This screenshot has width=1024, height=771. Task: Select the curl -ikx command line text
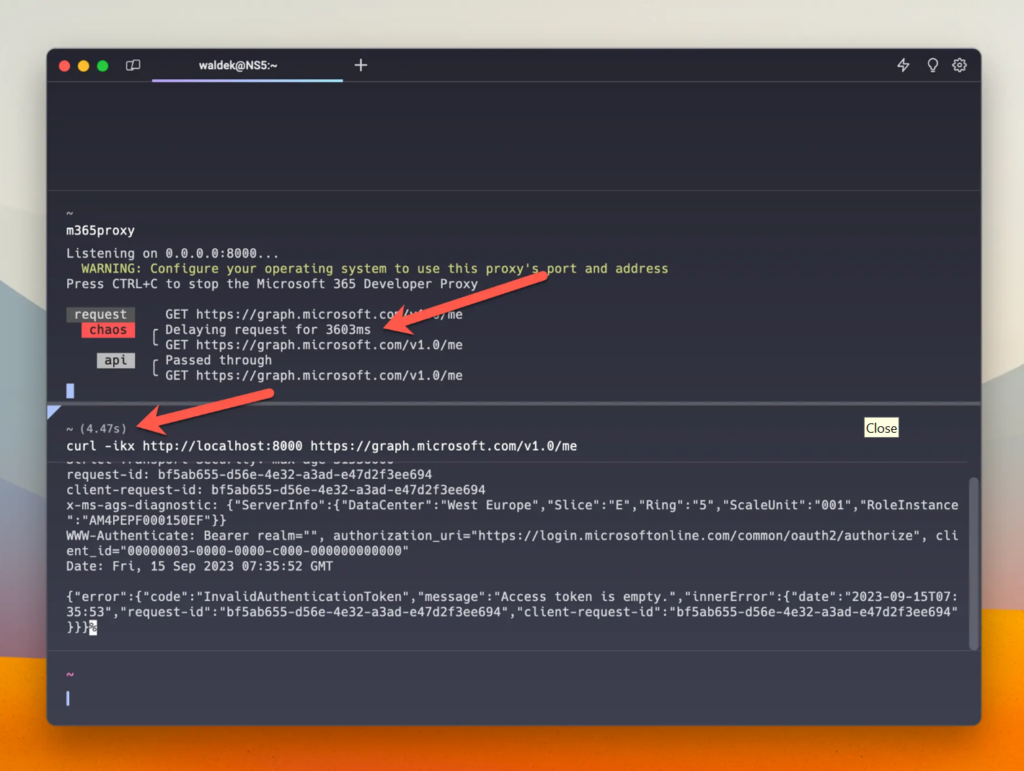(x=321, y=446)
